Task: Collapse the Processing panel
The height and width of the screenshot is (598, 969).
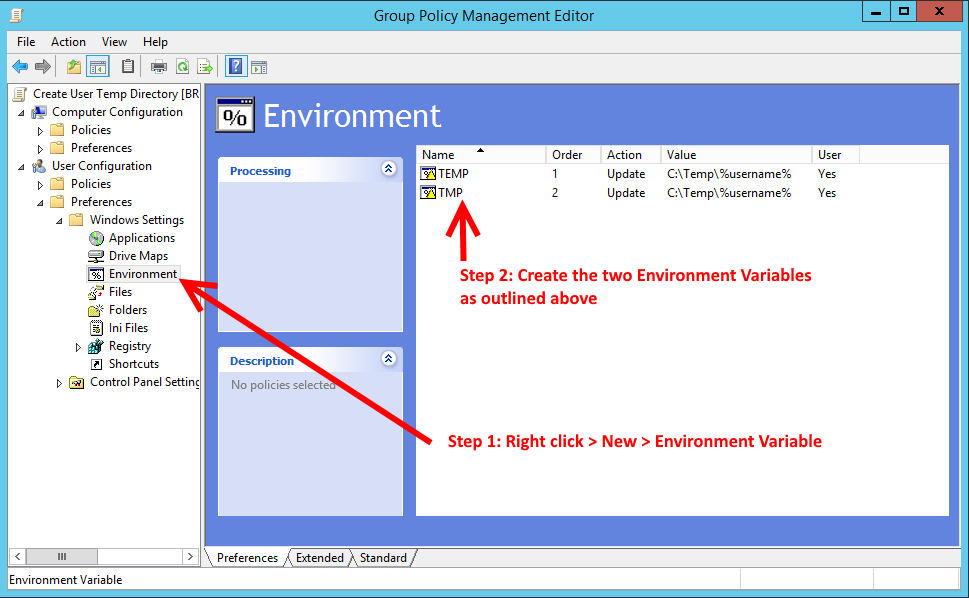Action: [389, 169]
